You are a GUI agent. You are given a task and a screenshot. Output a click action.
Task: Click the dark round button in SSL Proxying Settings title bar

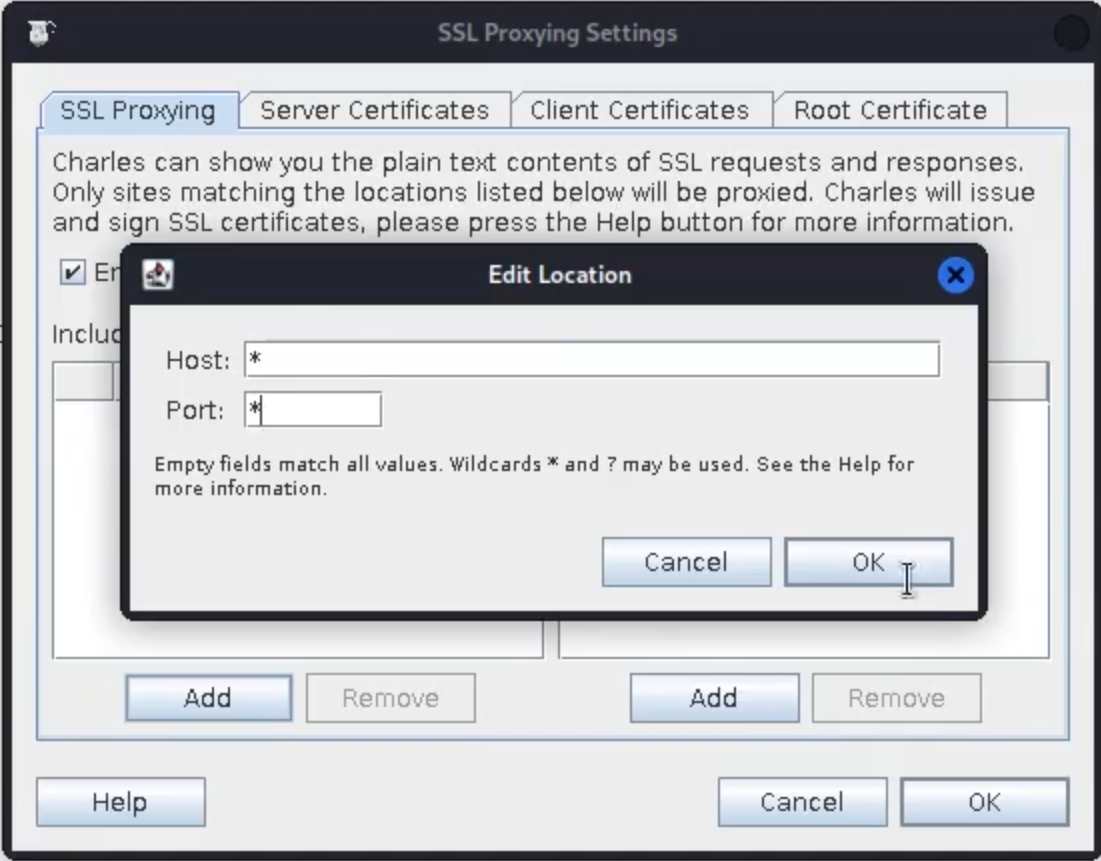pyautogui.click(x=1071, y=32)
